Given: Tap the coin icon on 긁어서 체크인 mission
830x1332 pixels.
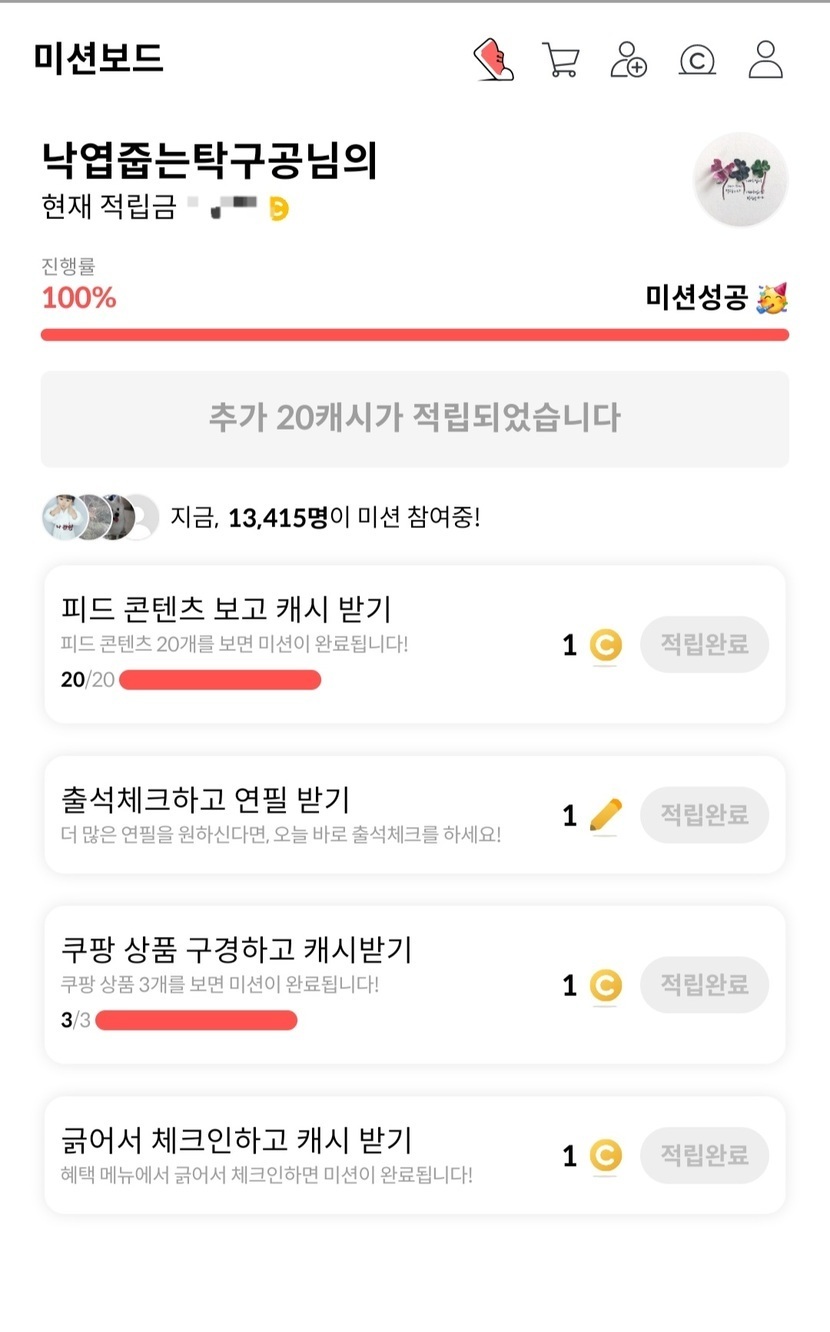Looking at the screenshot, I should pos(604,1157).
